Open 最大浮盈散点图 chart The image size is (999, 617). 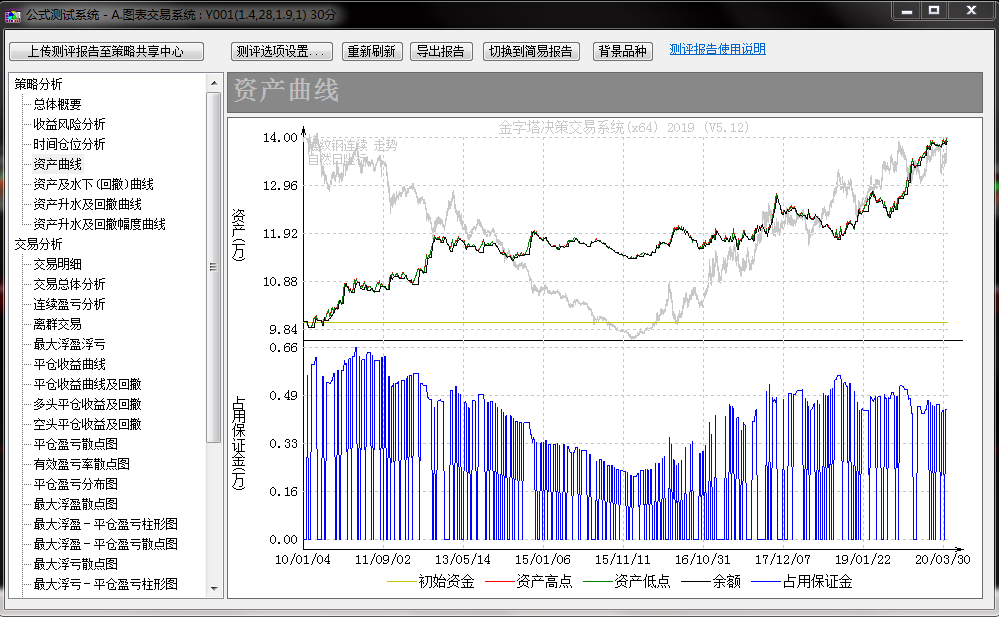pos(75,504)
